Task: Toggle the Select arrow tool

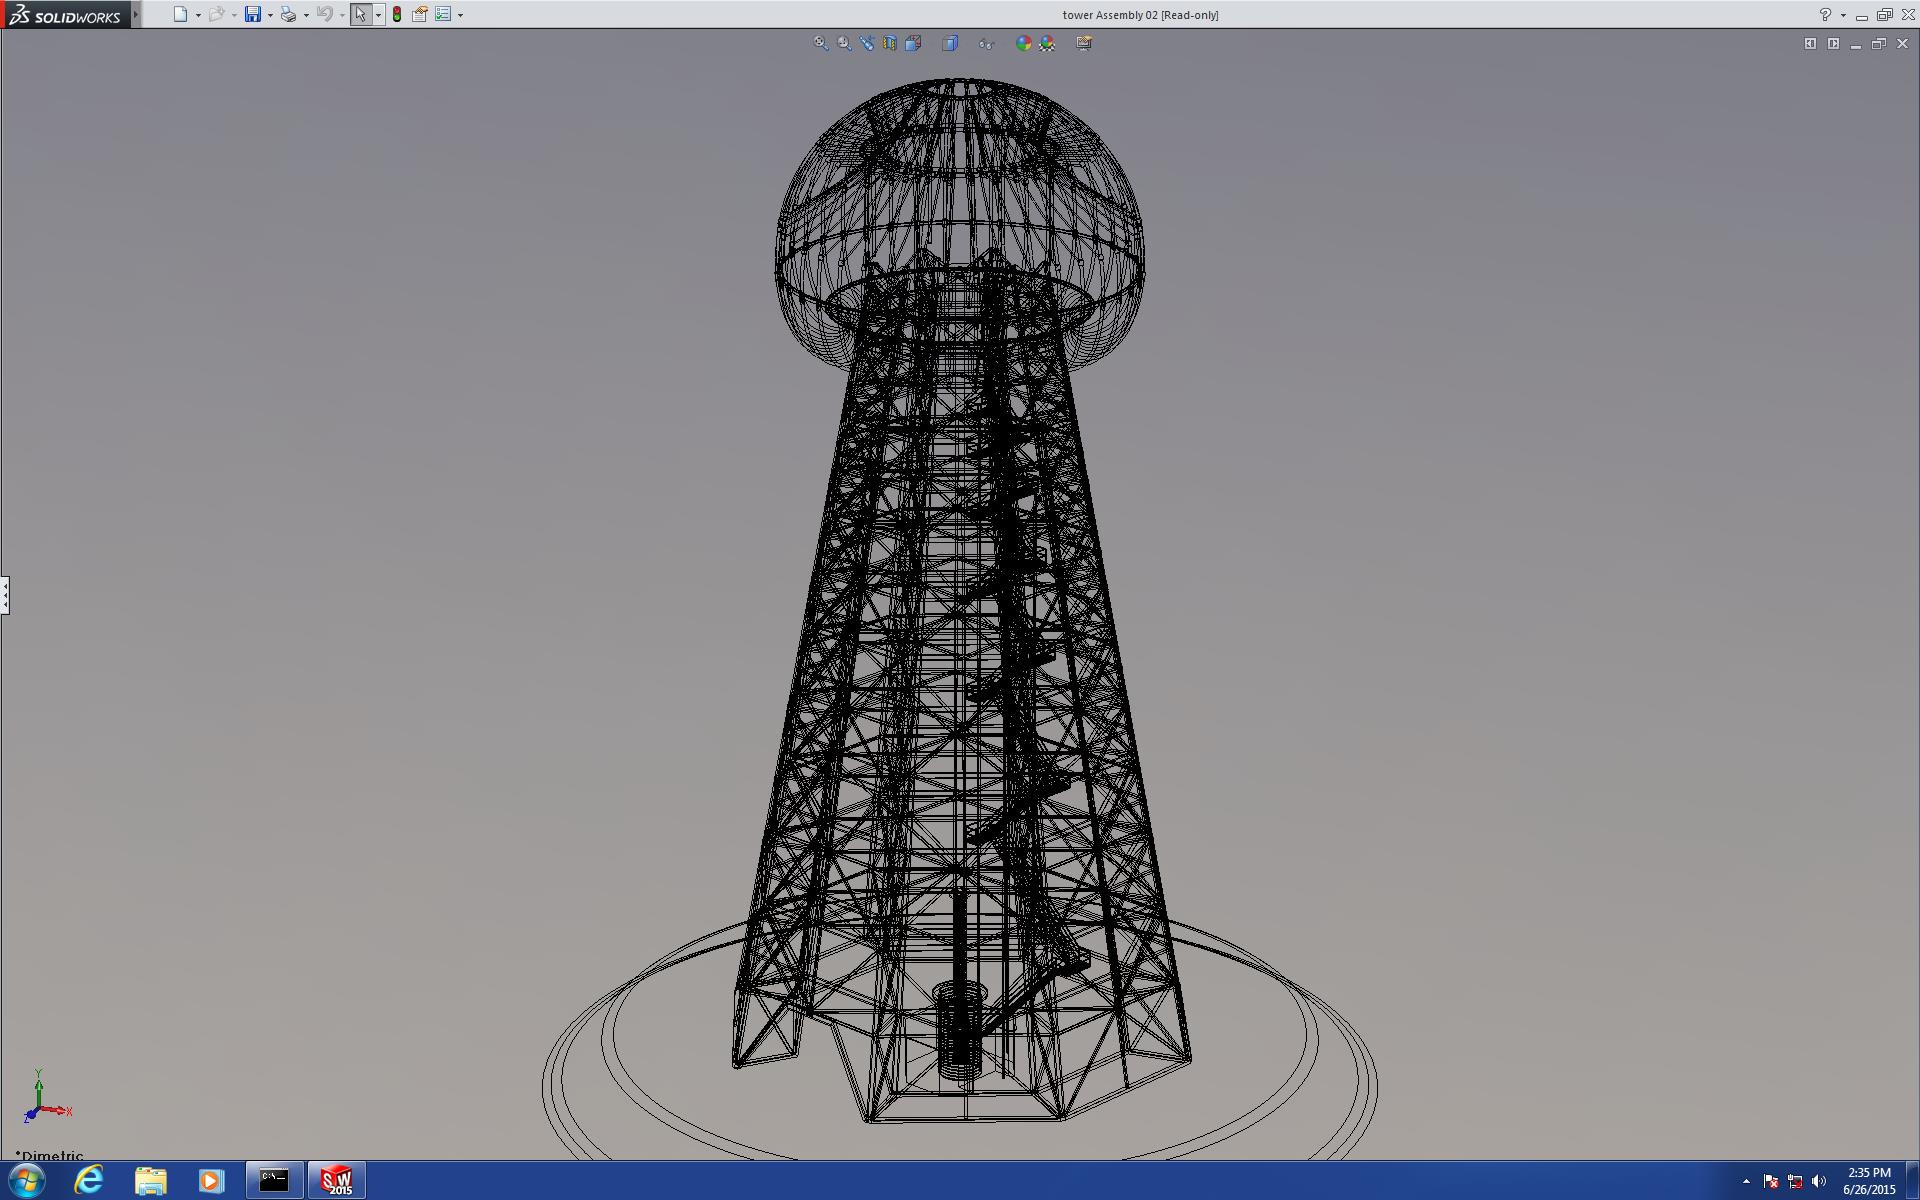Action: point(360,15)
